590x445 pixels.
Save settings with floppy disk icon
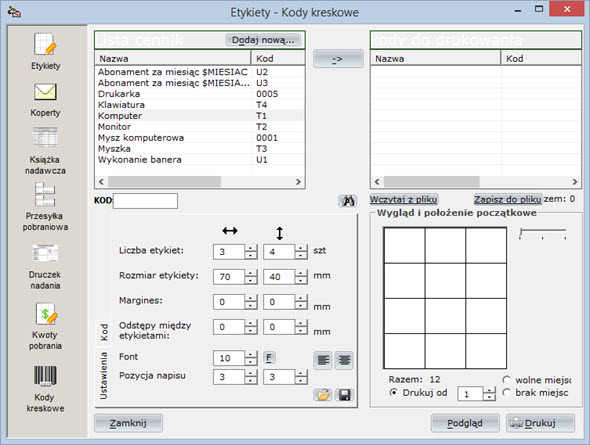click(344, 395)
